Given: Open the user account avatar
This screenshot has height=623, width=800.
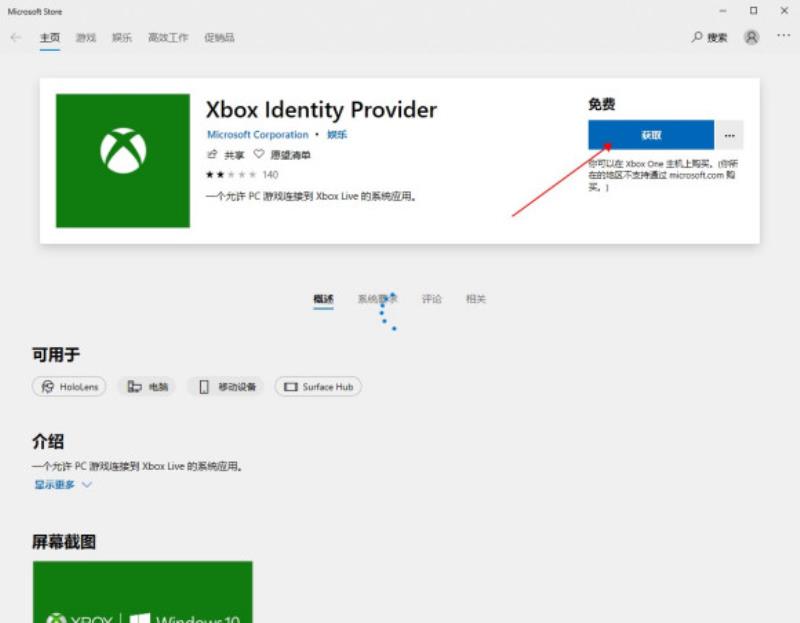Looking at the screenshot, I should pyautogui.click(x=751, y=37).
